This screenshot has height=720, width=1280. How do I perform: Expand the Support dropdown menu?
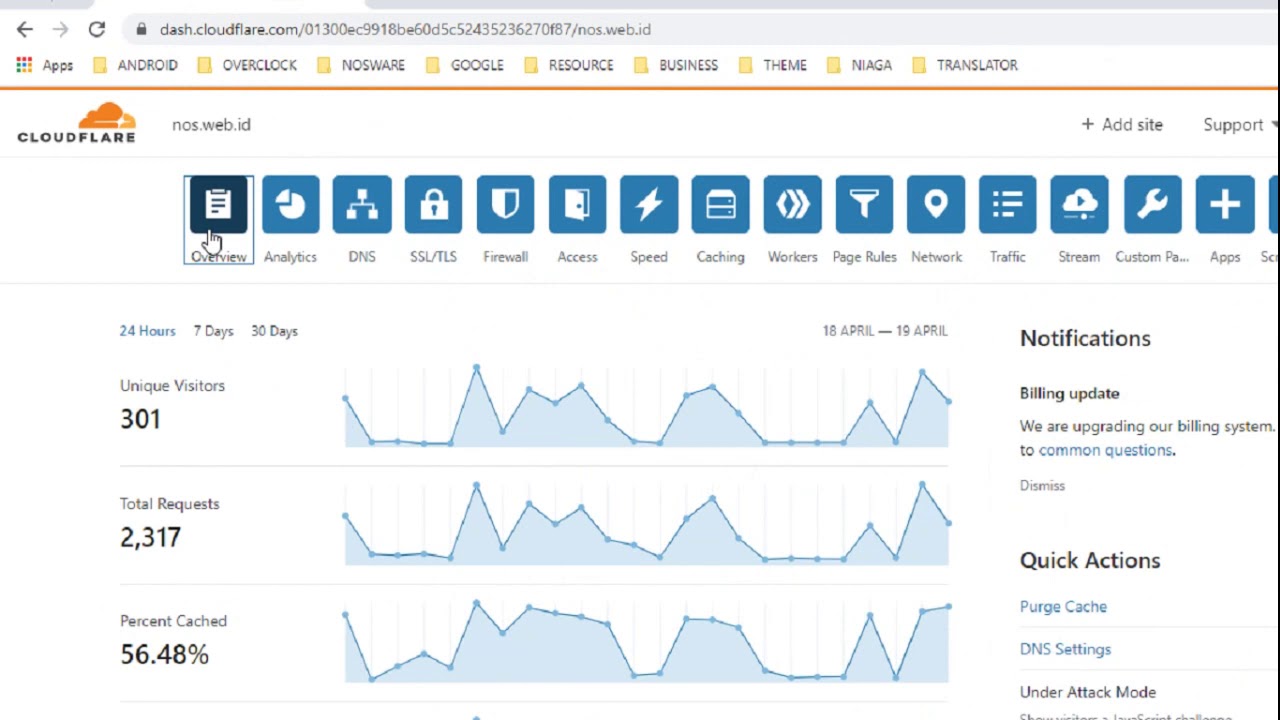click(1241, 125)
